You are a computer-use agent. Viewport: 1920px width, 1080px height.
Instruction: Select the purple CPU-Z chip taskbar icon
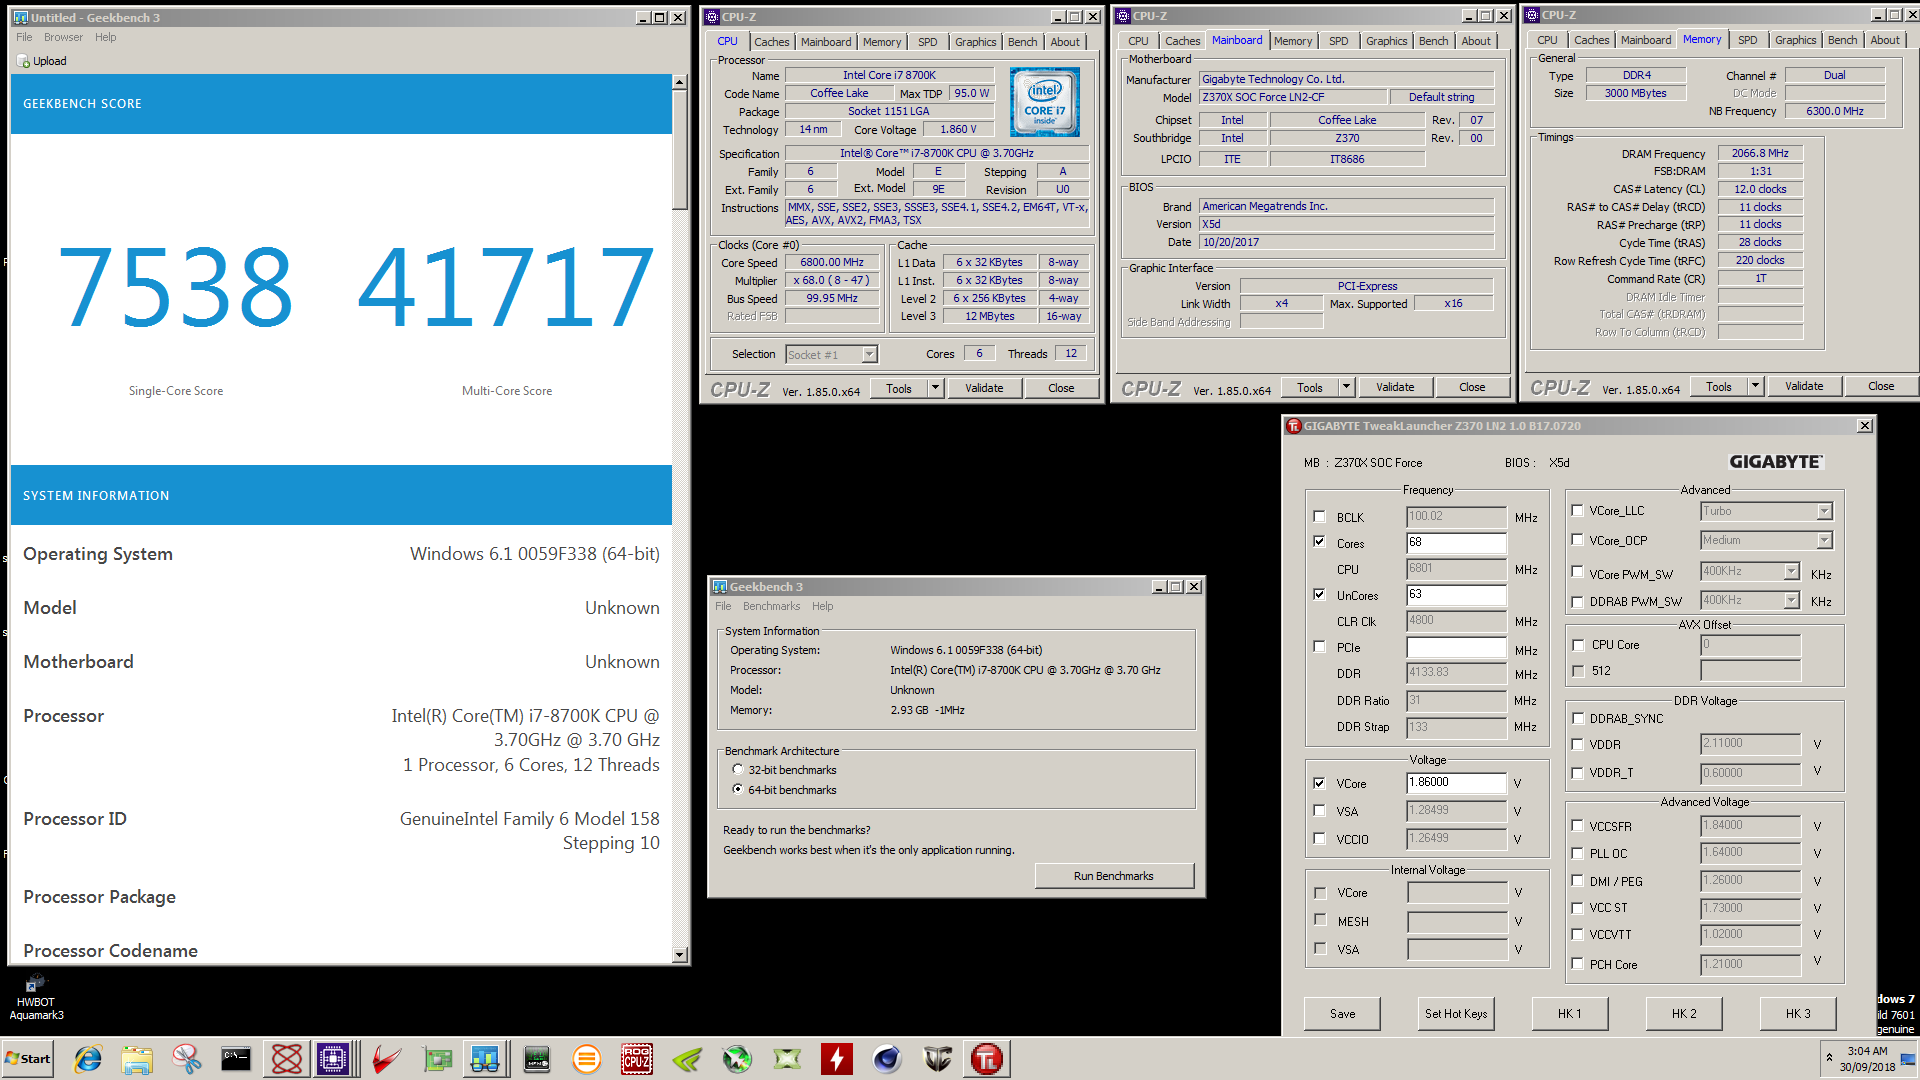(x=333, y=1059)
